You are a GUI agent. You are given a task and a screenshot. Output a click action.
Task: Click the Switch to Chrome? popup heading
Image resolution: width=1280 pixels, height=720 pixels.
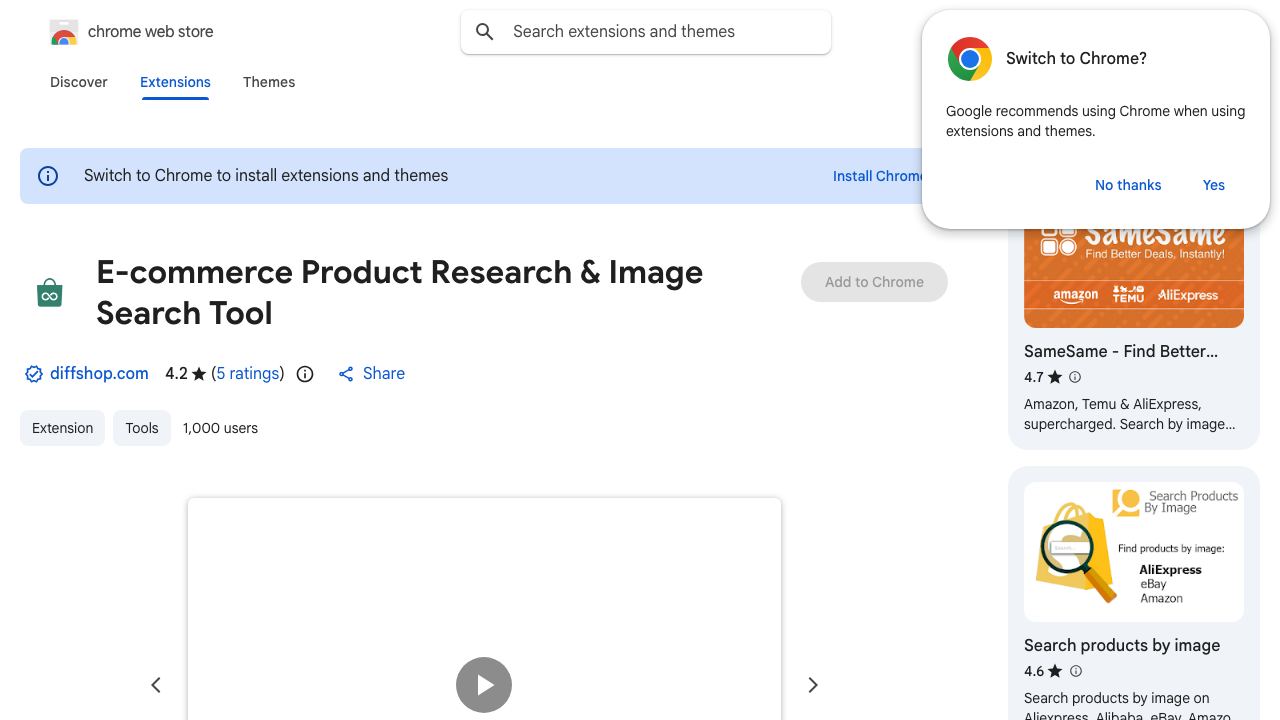click(x=1076, y=59)
